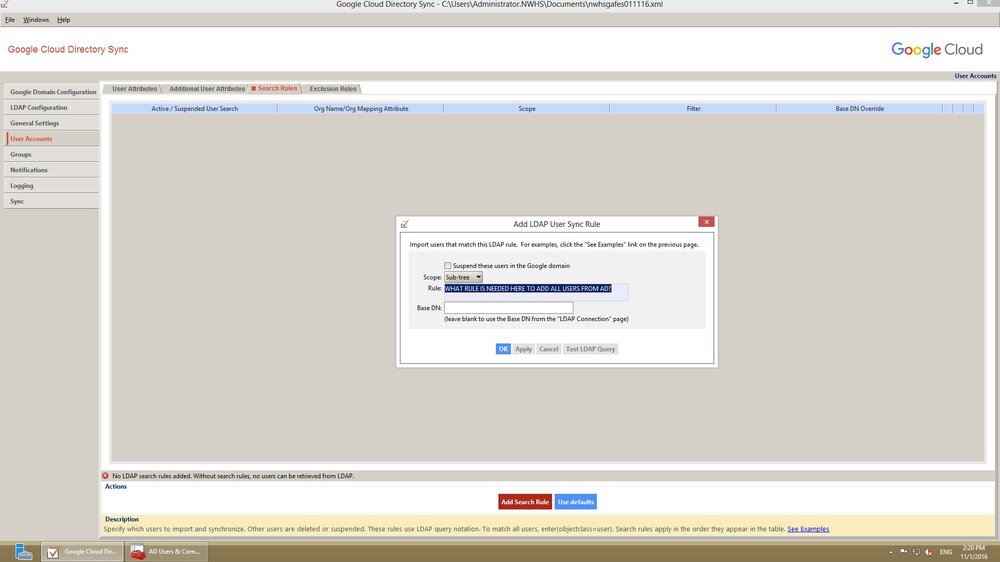This screenshot has height=562, width=1000.
Task: Click the Use defaults button
Action: pos(576,502)
